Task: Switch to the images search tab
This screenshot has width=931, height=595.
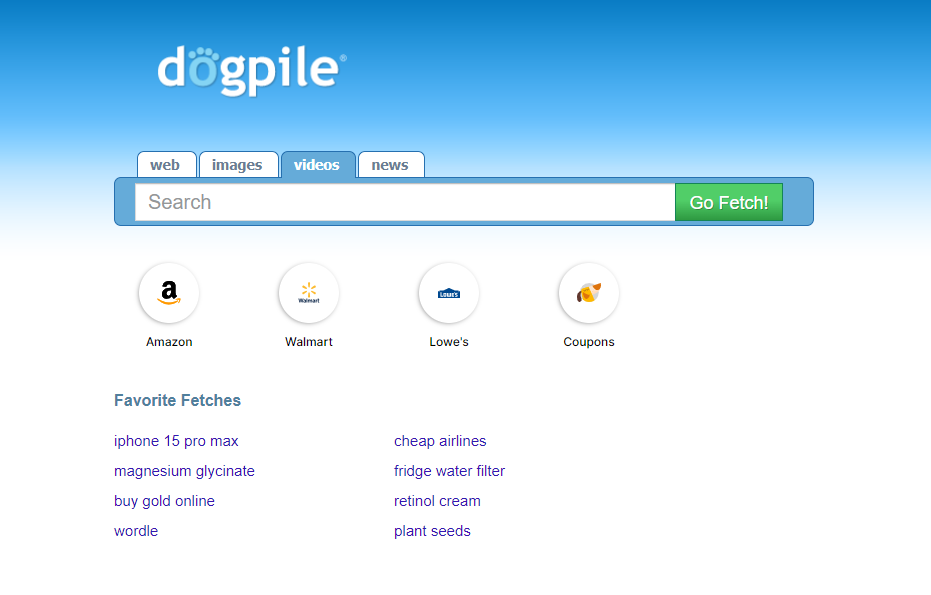Action: (239, 164)
